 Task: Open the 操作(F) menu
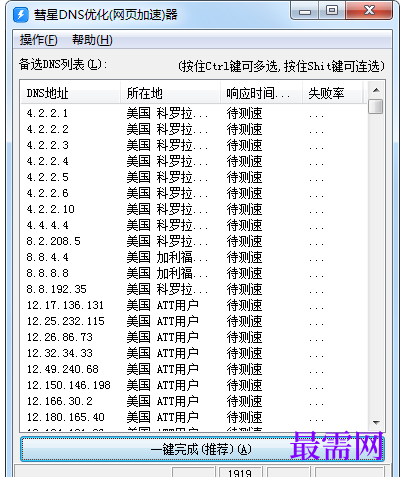pyautogui.click(x=38, y=40)
